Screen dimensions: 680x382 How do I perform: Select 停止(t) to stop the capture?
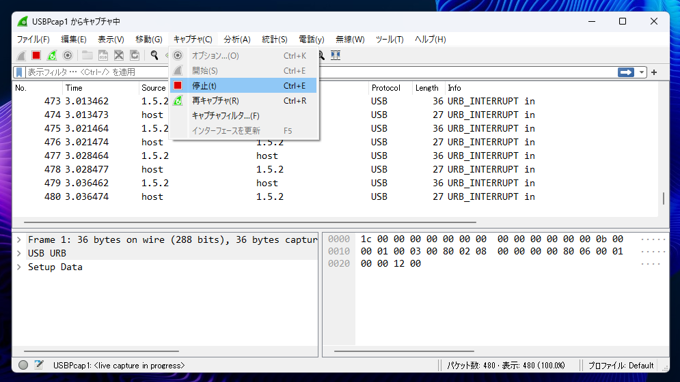point(243,86)
